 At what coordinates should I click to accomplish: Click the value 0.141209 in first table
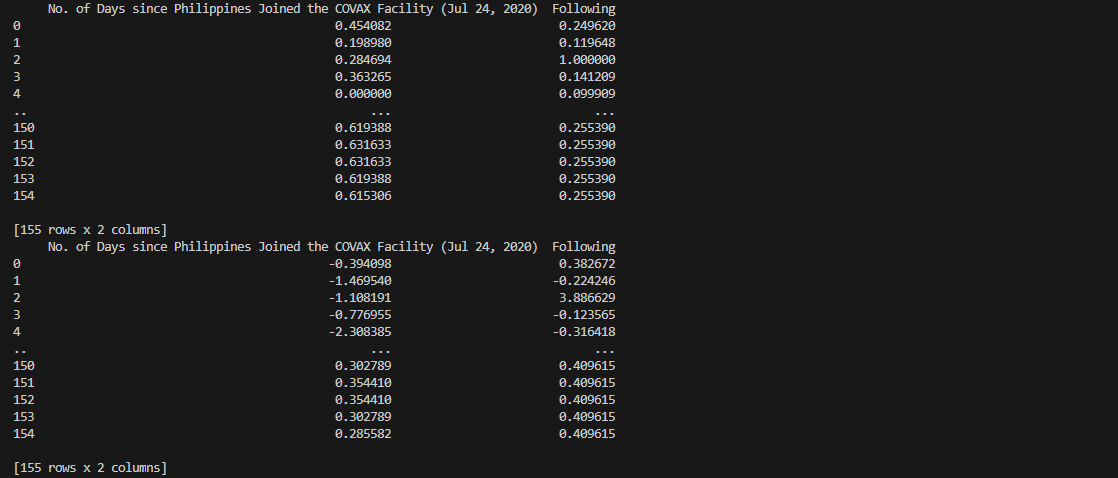point(587,77)
